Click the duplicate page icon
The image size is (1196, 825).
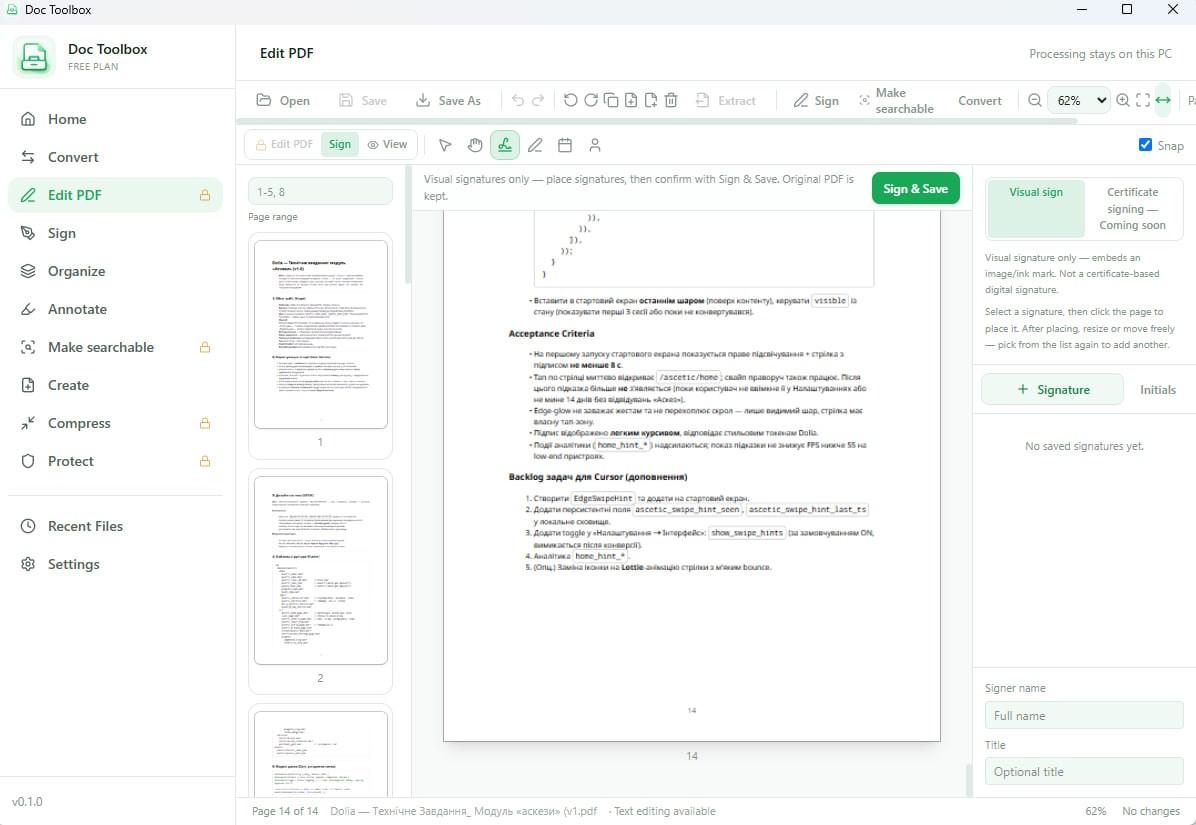(610, 100)
